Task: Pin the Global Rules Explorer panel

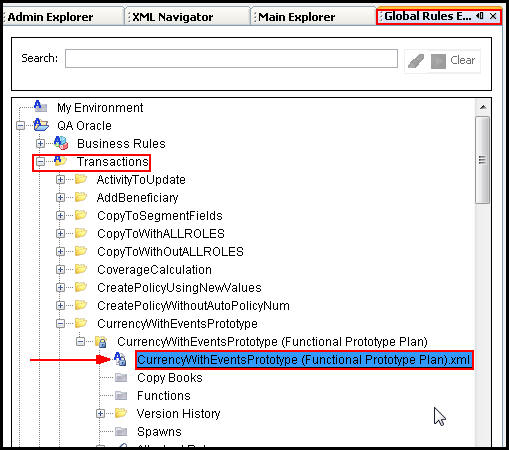Action: (x=480, y=16)
